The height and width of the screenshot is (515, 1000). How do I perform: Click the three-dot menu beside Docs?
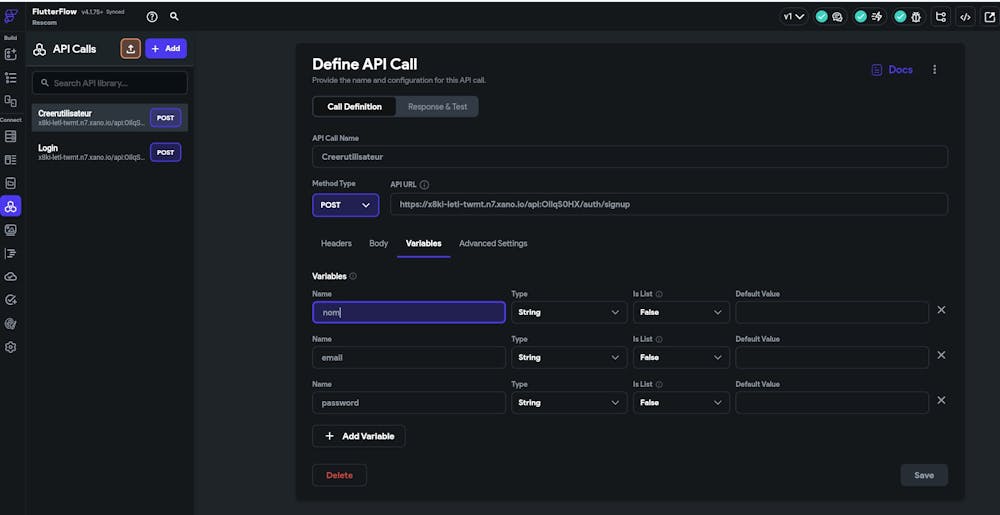coord(935,70)
